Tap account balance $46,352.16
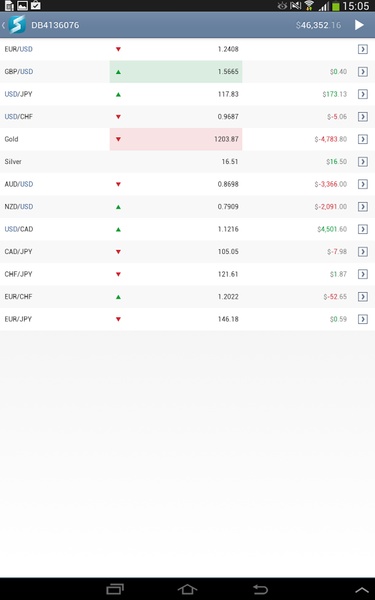375x600 pixels. (318, 25)
